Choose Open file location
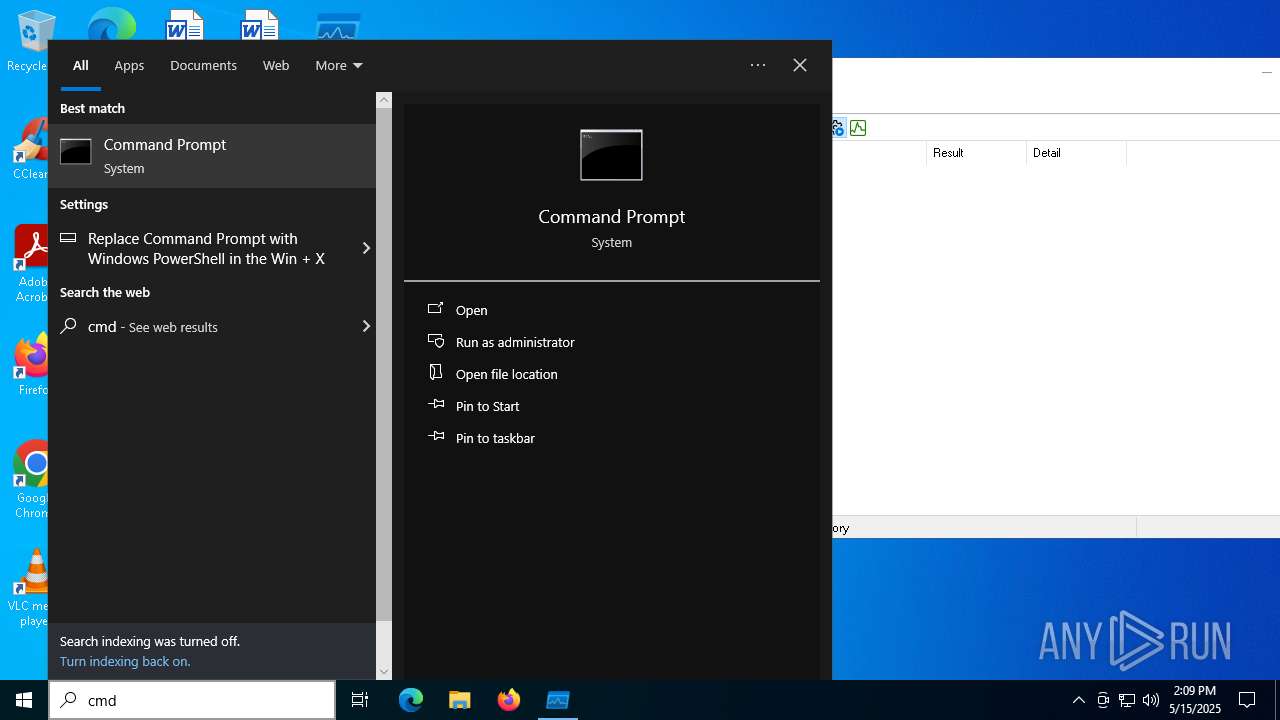The width and height of the screenshot is (1280, 720). click(506, 374)
